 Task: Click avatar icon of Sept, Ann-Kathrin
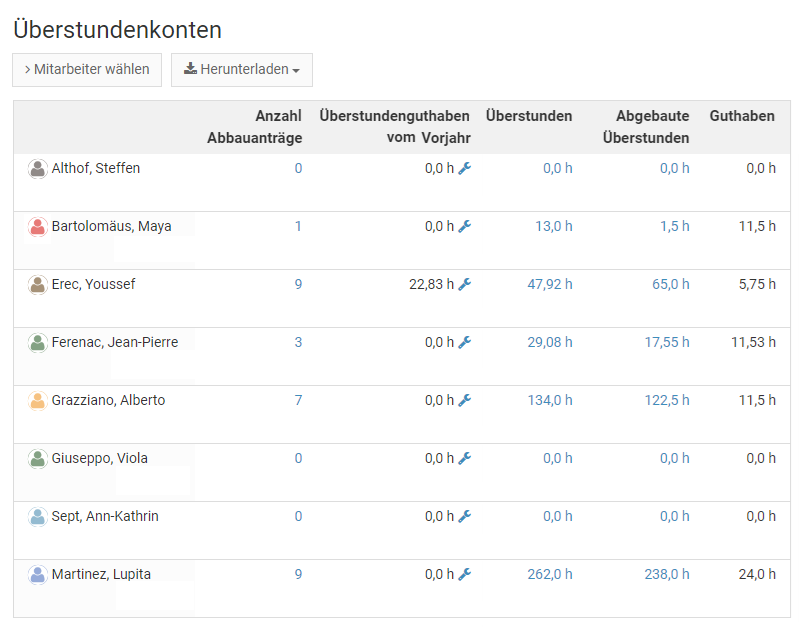click(38, 517)
